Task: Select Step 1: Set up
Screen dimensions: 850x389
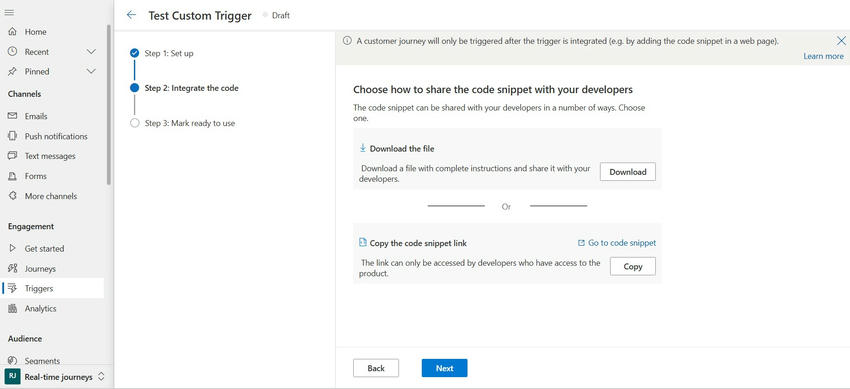Action: (169, 53)
